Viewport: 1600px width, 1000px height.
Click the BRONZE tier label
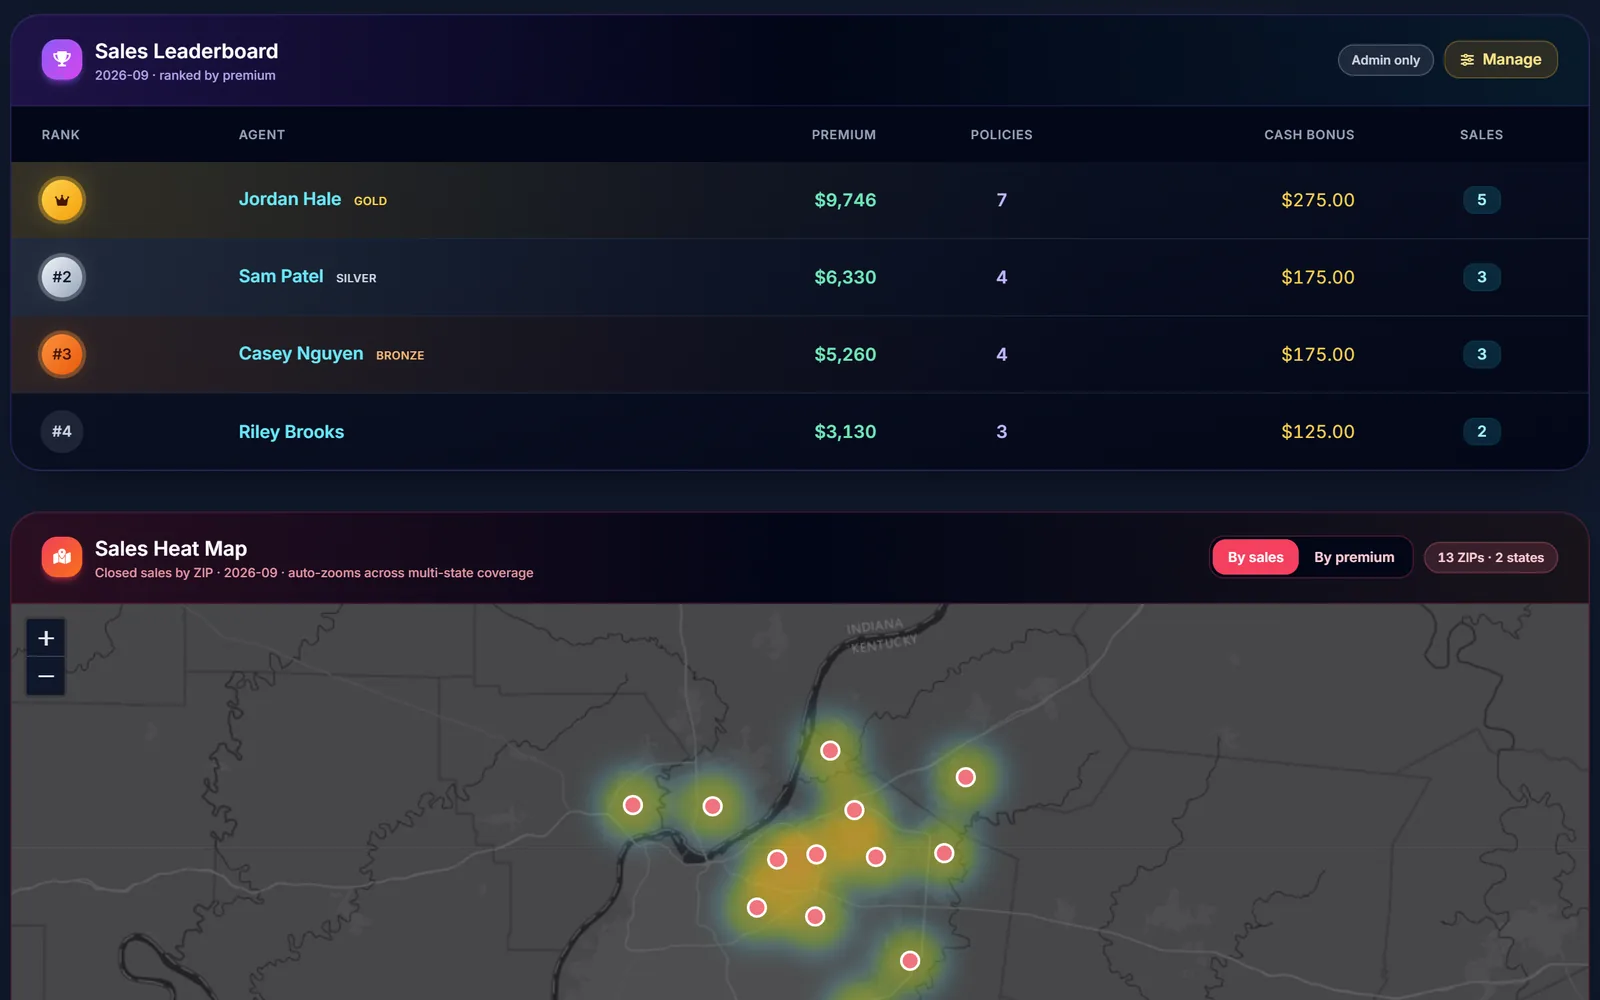click(400, 355)
